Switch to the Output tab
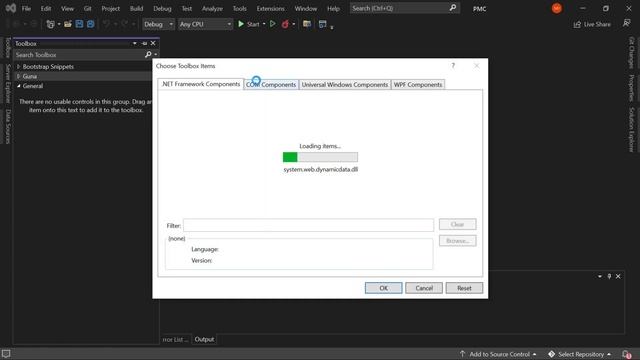640x360 pixels. pyautogui.click(x=204, y=339)
